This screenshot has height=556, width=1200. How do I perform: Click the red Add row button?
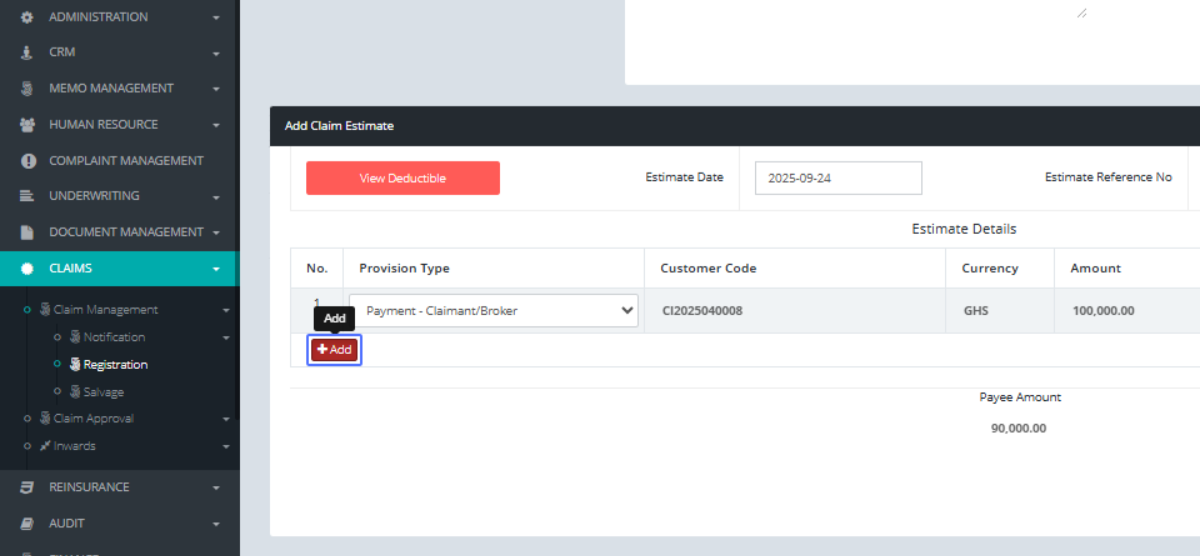tap(334, 350)
